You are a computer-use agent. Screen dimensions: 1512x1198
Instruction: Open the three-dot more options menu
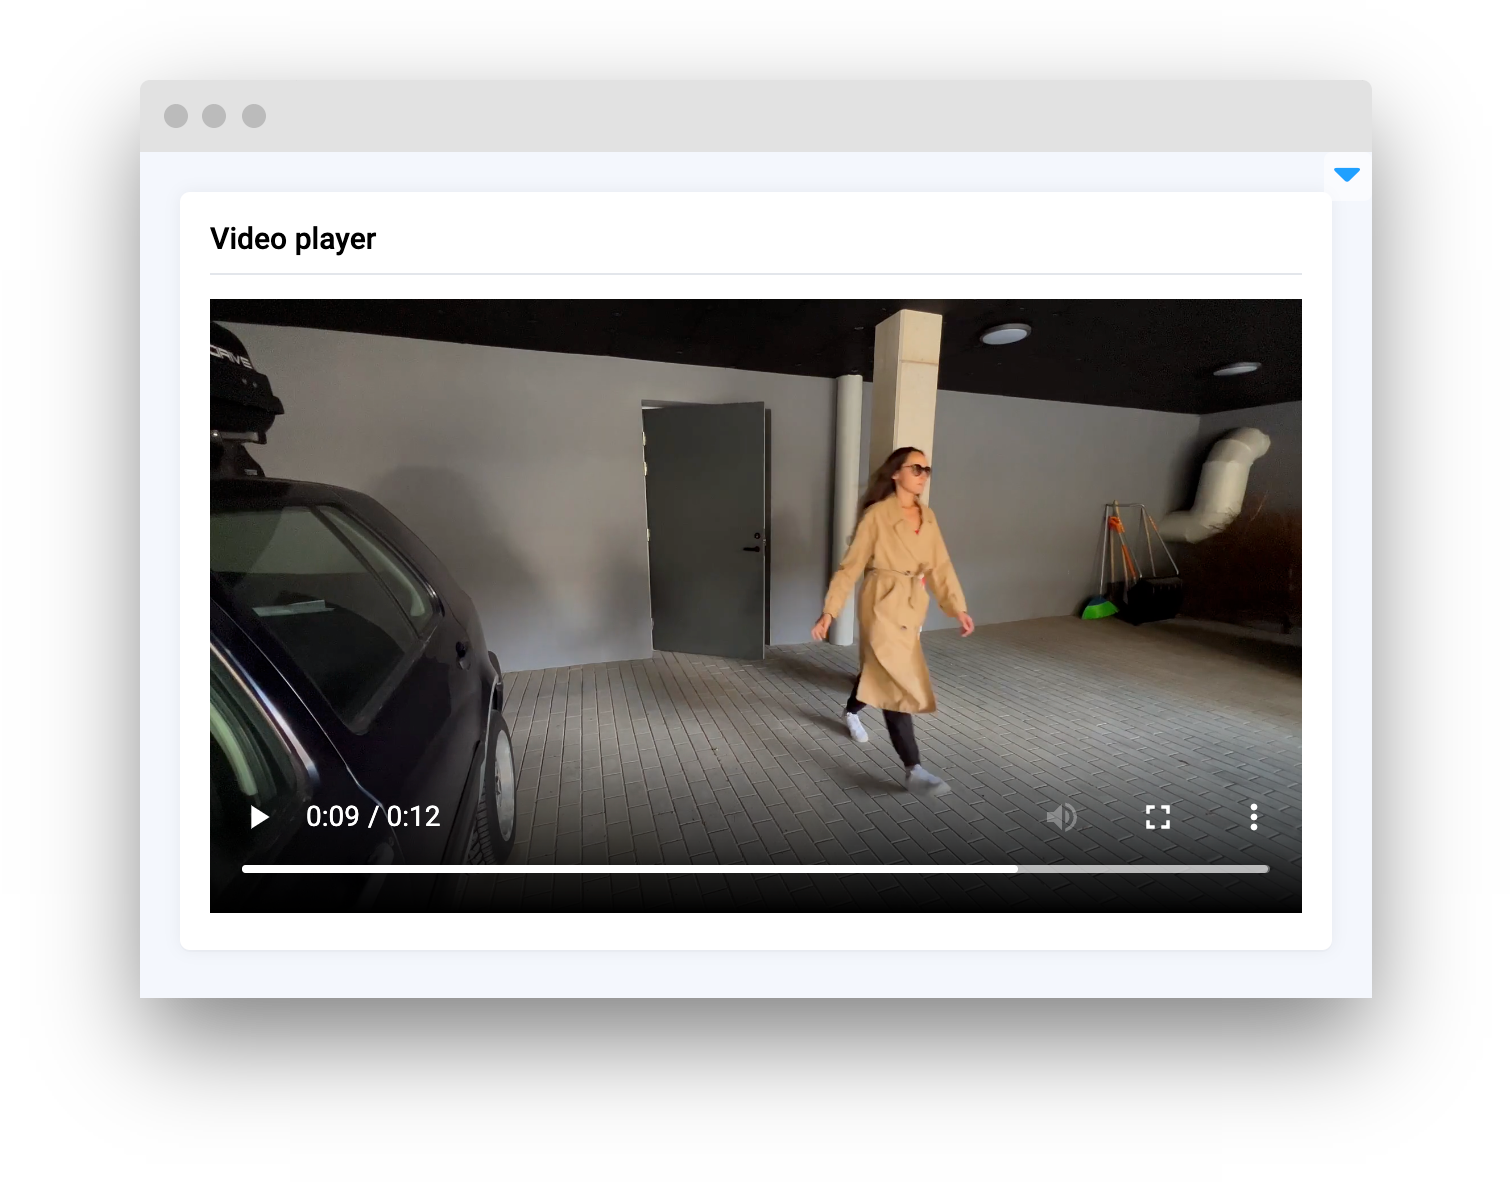tap(1253, 817)
